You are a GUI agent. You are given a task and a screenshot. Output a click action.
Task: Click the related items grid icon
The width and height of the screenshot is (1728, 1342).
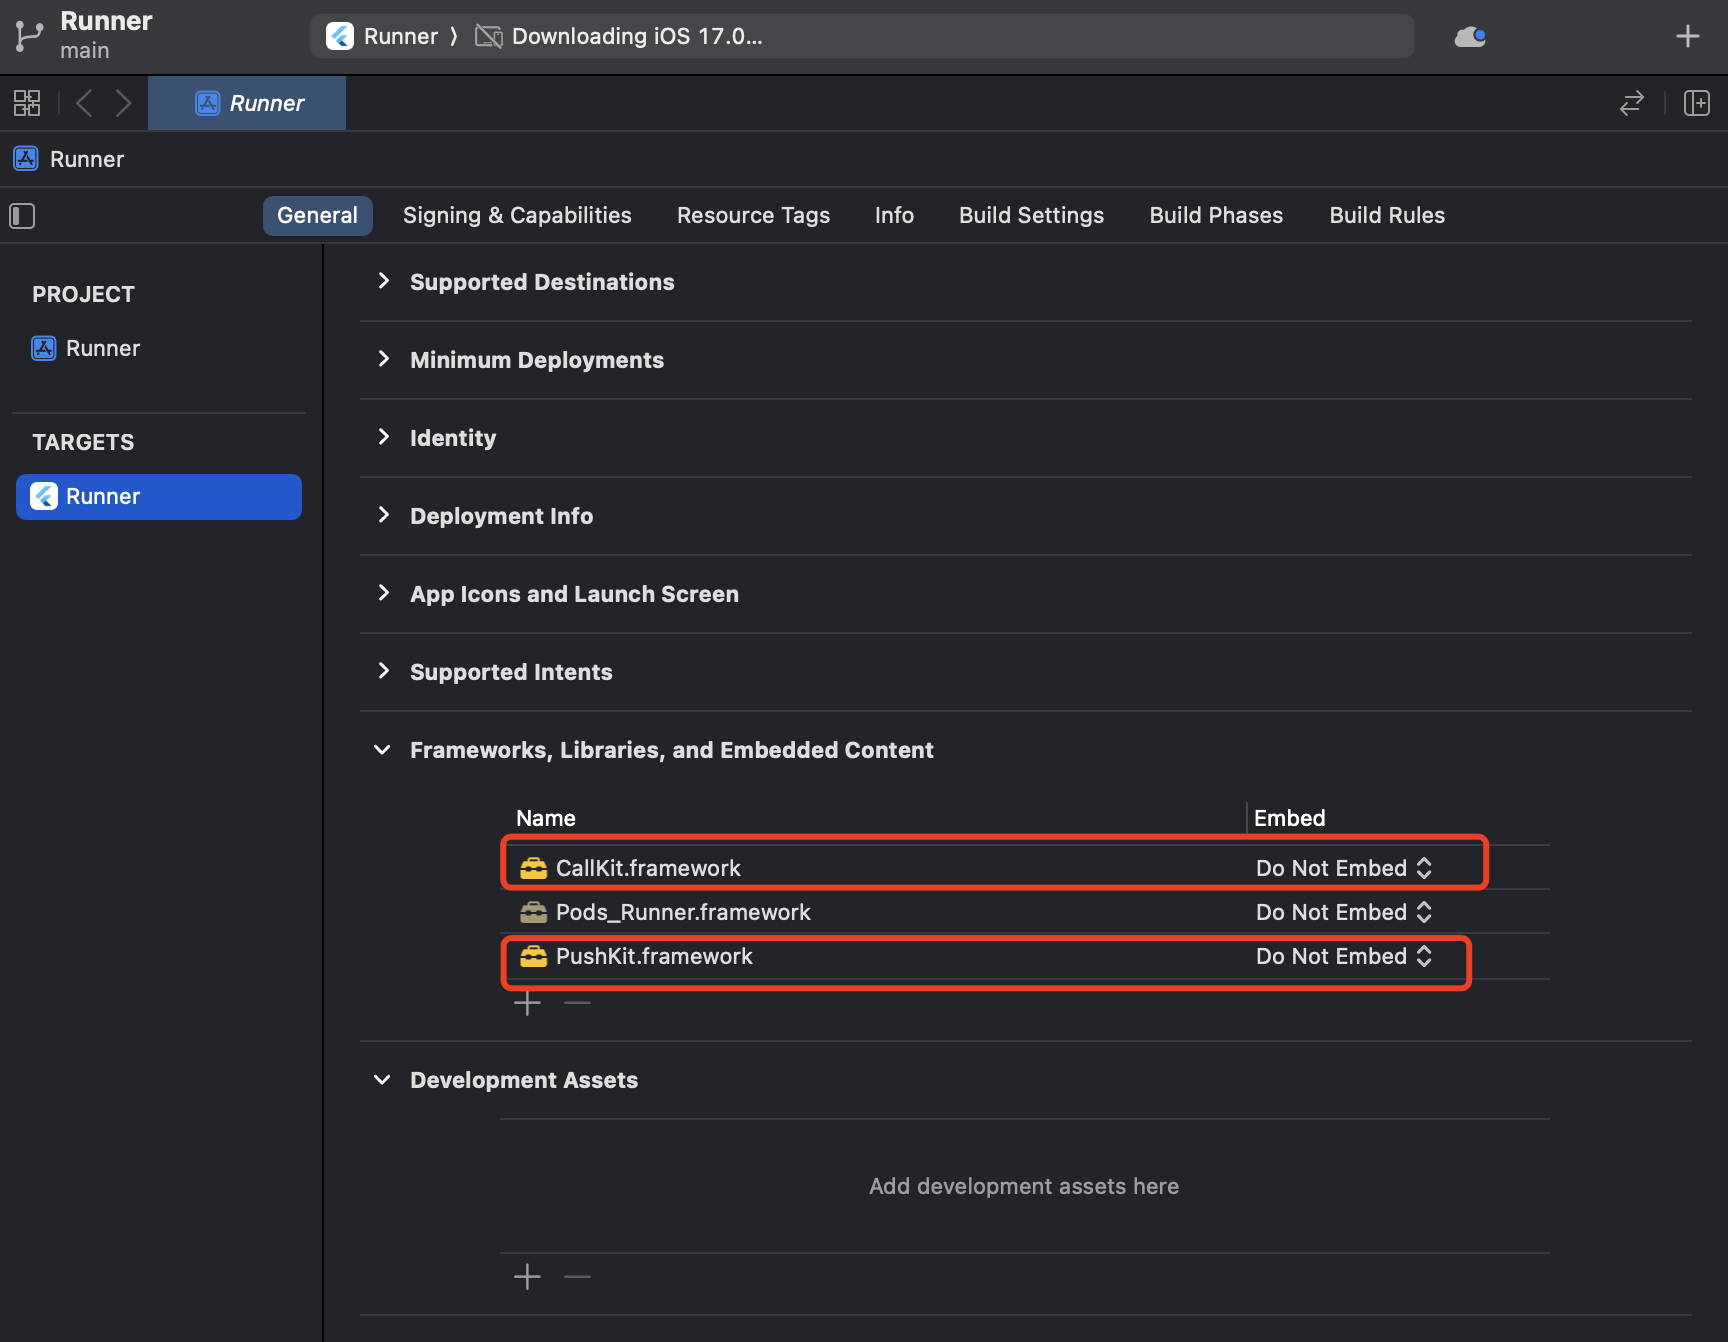[x=27, y=103]
